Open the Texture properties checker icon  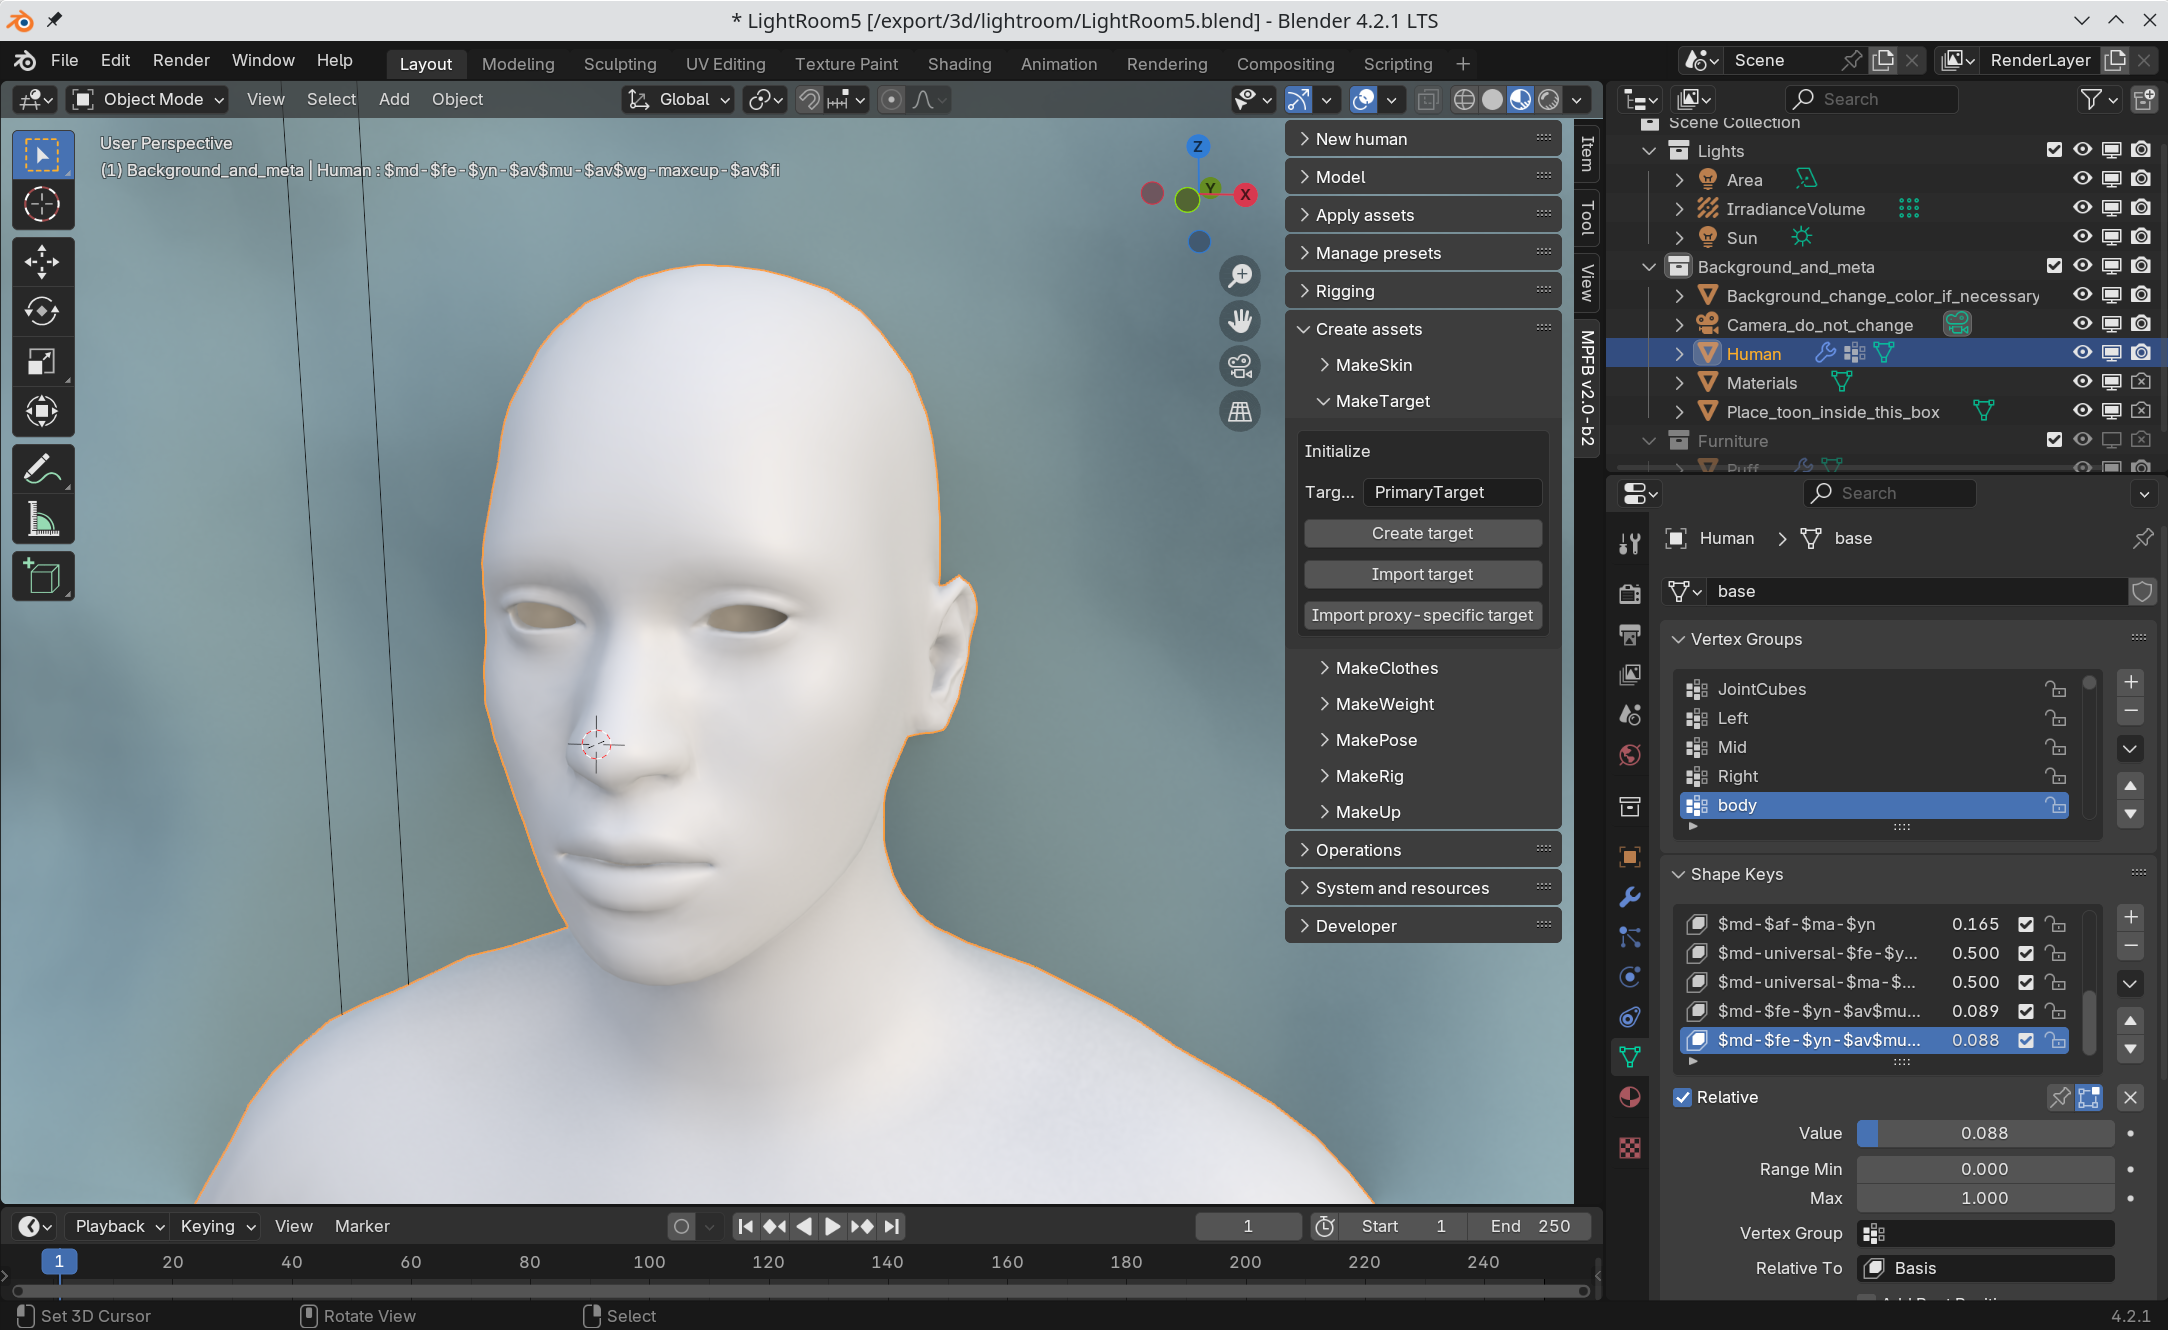(x=1630, y=1148)
